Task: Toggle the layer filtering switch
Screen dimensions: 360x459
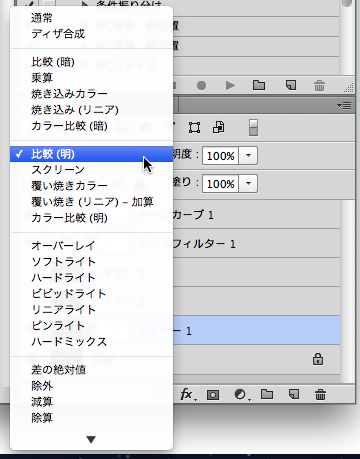Action: point(253,128)
